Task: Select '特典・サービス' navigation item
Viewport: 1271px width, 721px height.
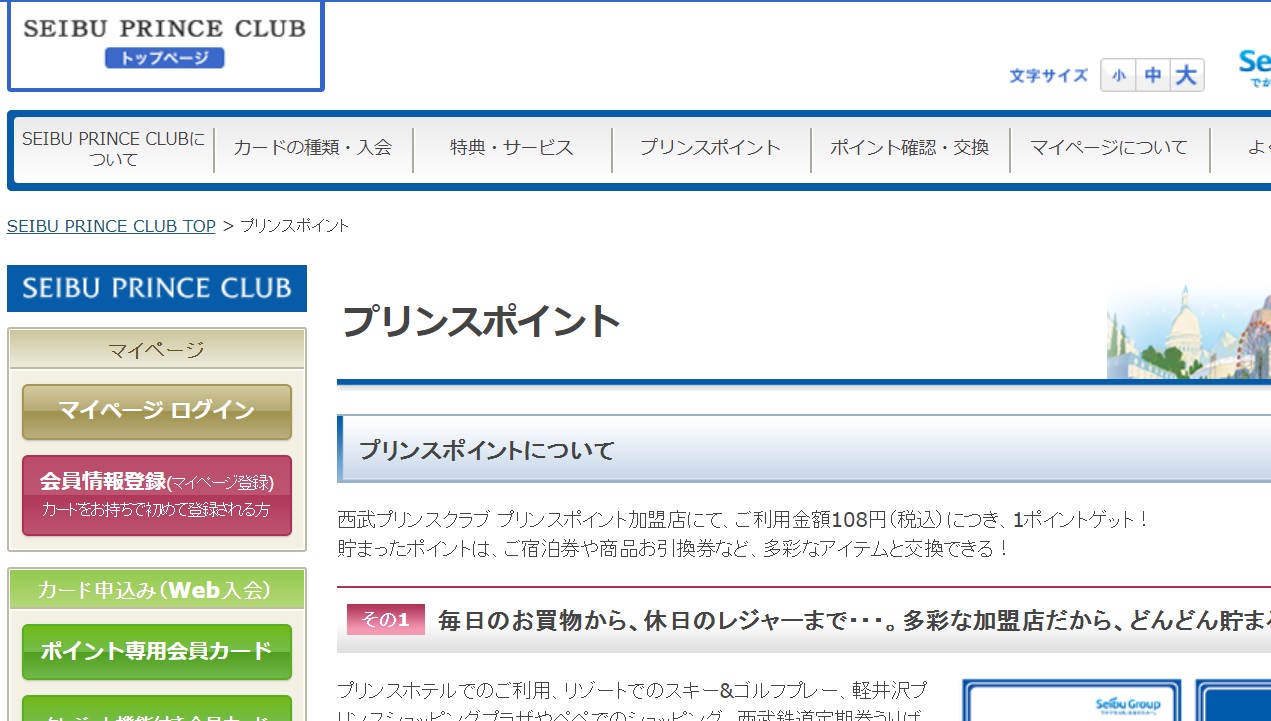Action: tap(512, 148)
